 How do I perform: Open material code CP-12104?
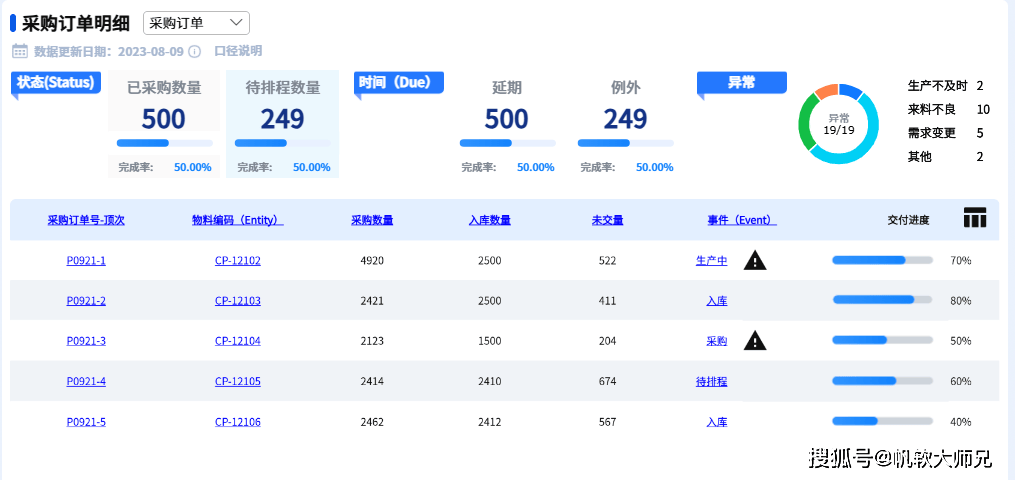point(238,341)
